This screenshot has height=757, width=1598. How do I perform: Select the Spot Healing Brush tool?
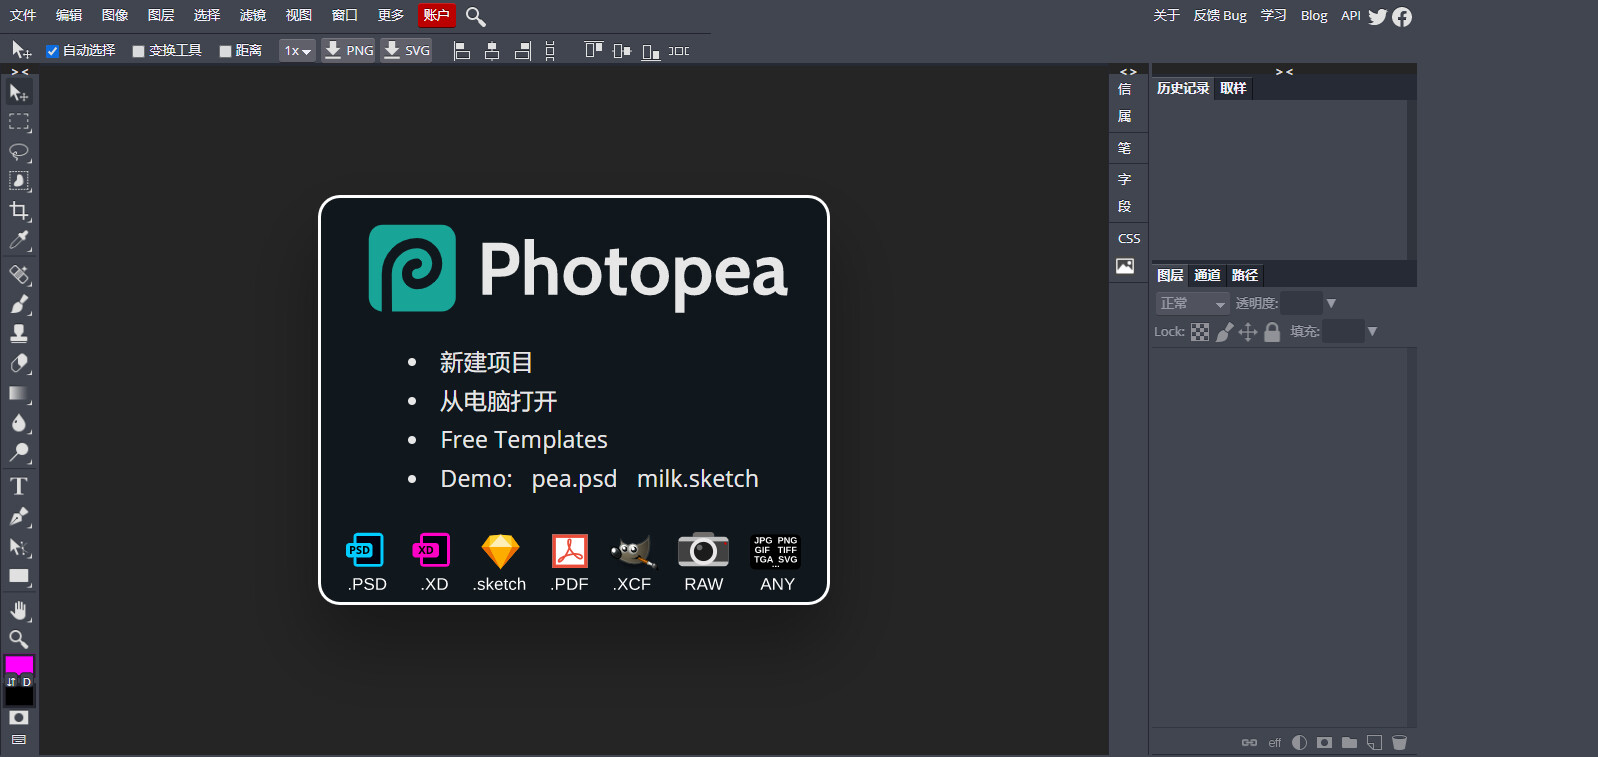tap(19, 274)
